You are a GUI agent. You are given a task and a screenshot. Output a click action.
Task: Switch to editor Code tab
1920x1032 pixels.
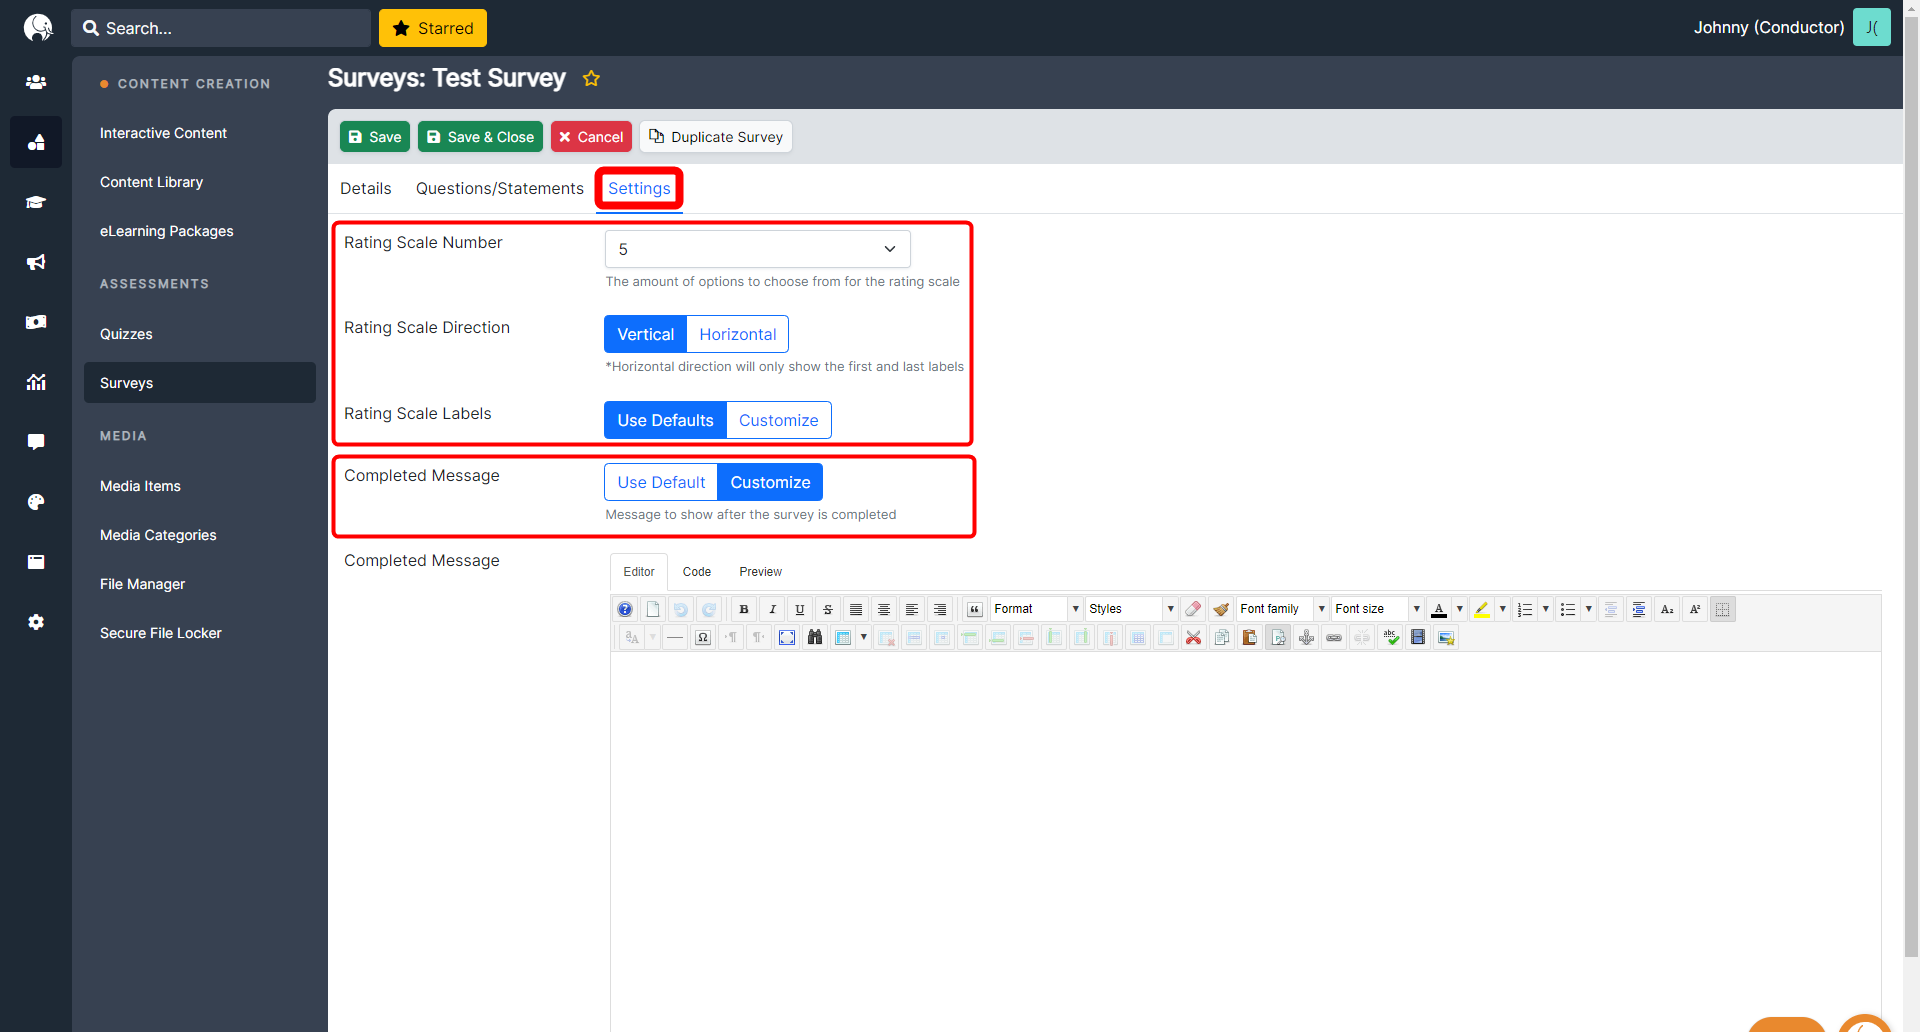pyautogui.click(x=697, y=572)
